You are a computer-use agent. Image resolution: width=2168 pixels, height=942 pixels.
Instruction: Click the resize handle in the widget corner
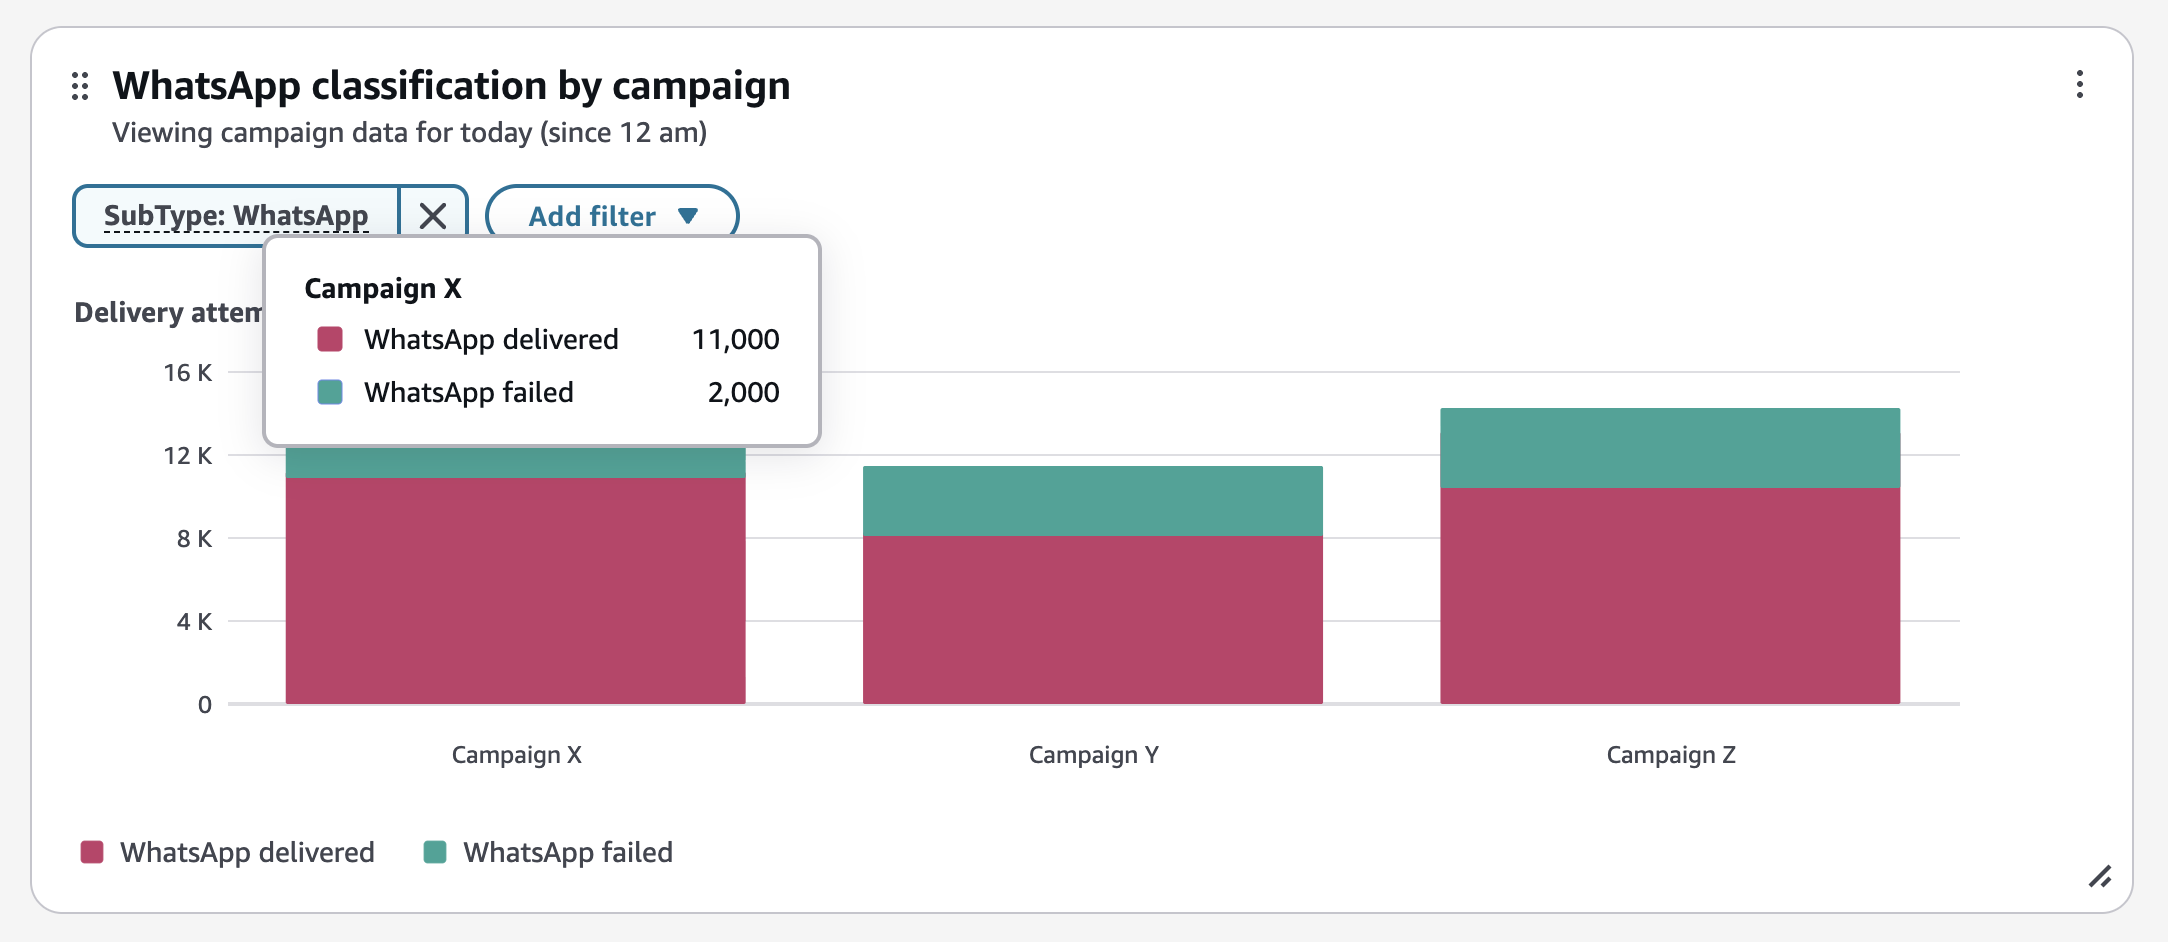click(x=2099, y=877)
